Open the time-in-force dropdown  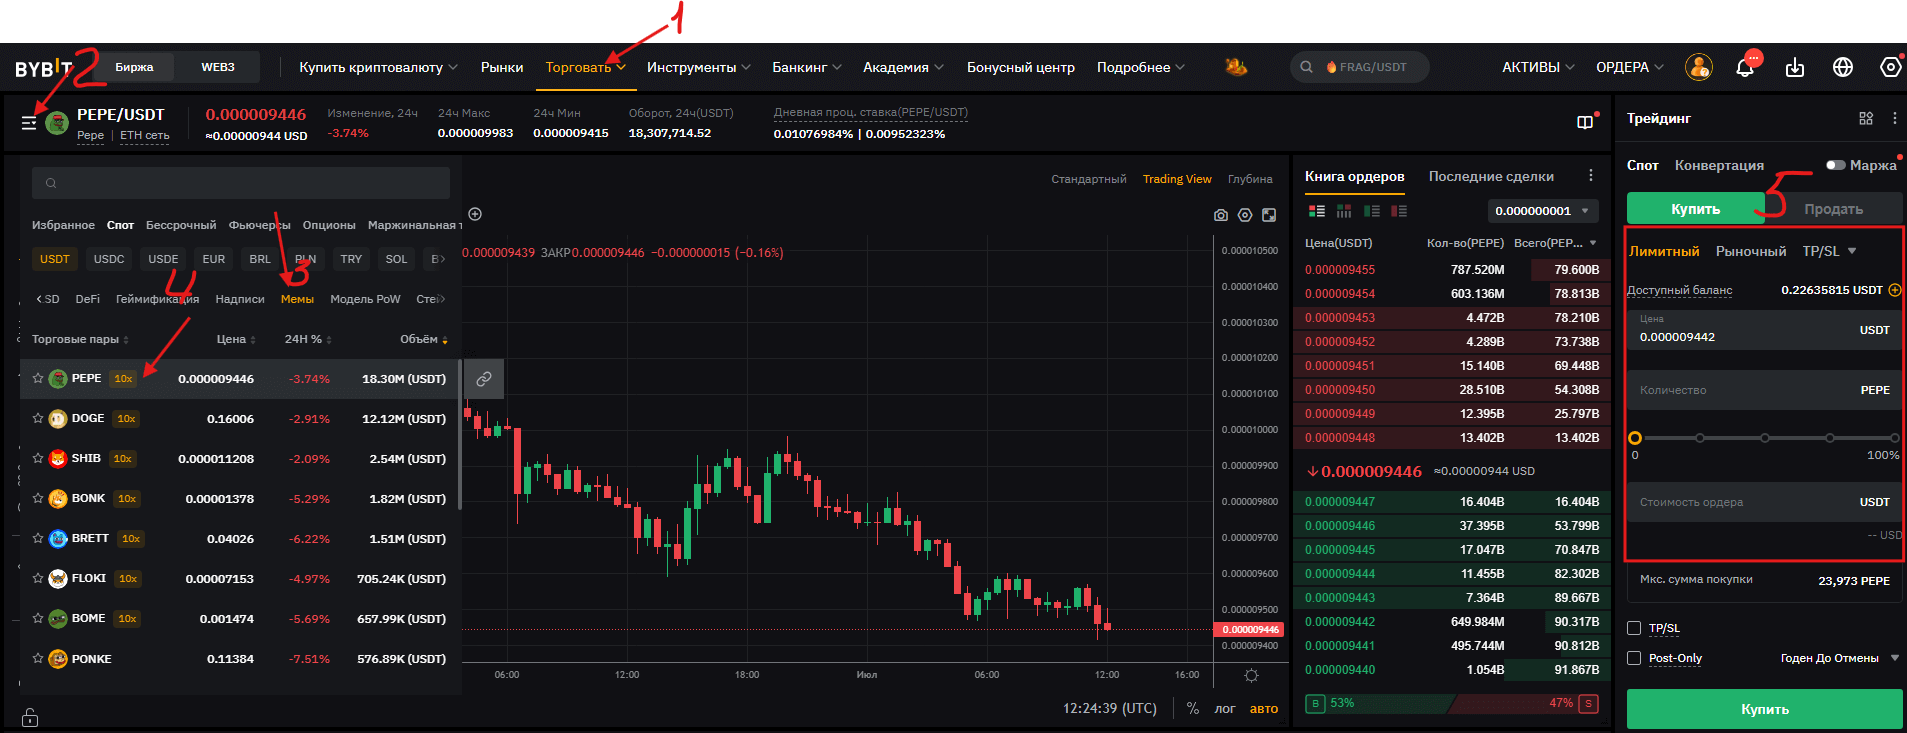click(x=1839, y=658)
